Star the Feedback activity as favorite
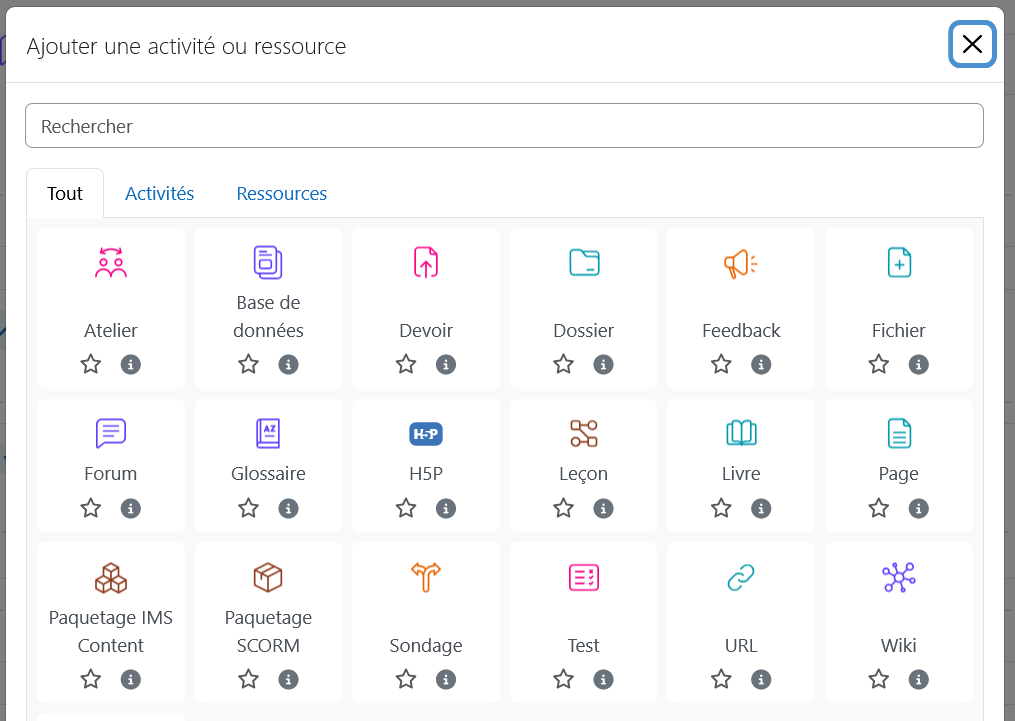This screenshot has height=721, width=1015. click(721, 364)
